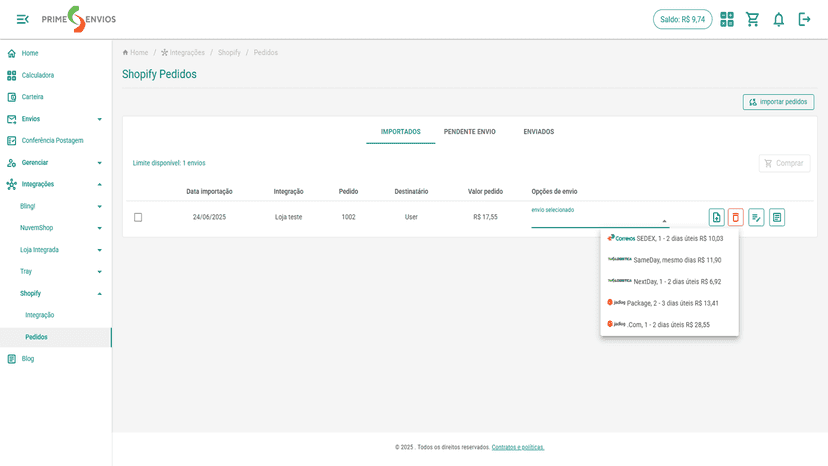The width and height of the screenshot is (828, 466).
Task: Open the shopping cart icon in header
Action: (x=752, y=20)
